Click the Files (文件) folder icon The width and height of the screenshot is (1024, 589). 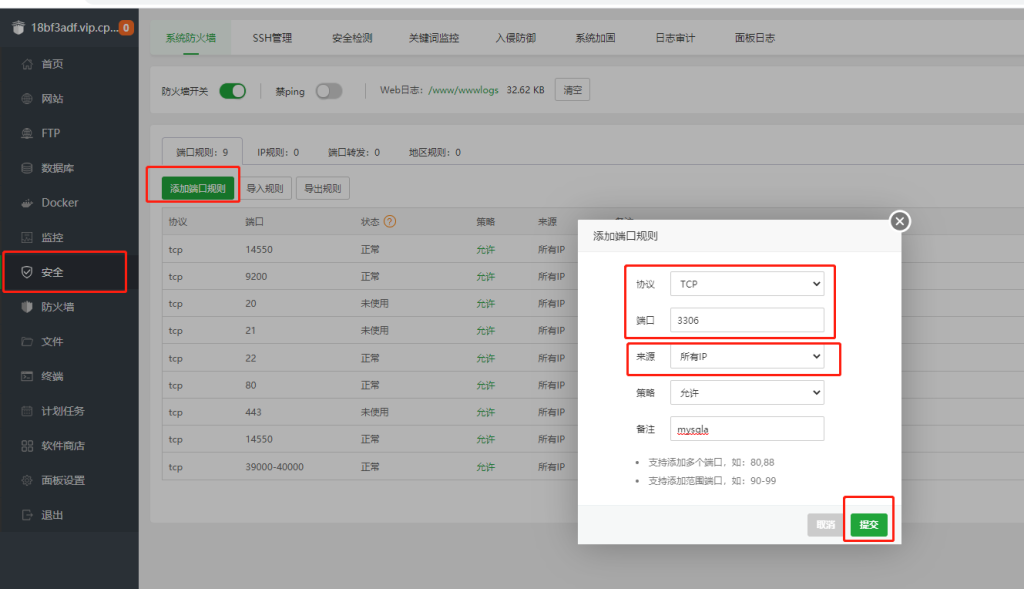click(27, 342)
